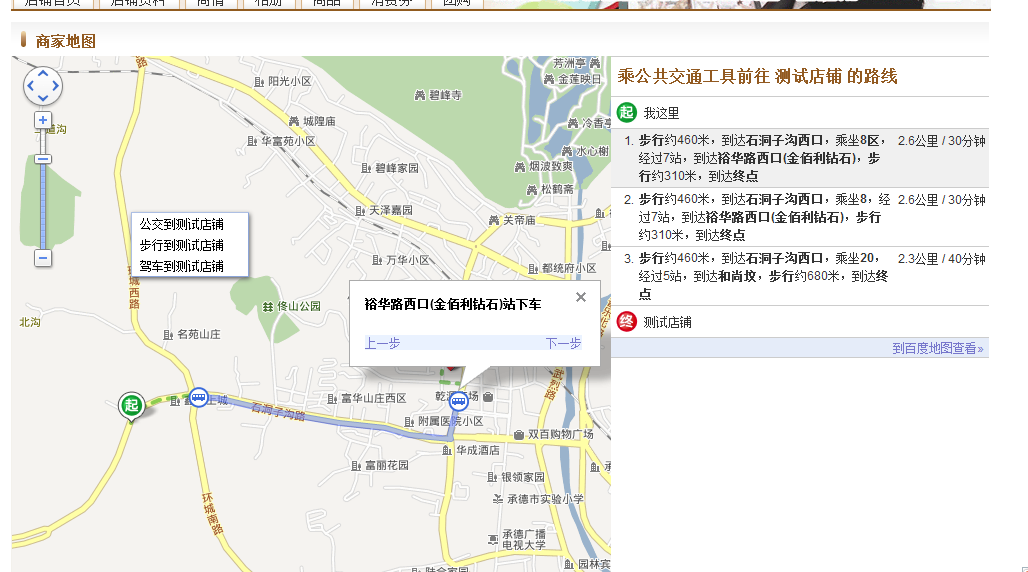Select 公交到测试店铺 from the context menu
1028x572 pixels.
click(x=182, y=224)
